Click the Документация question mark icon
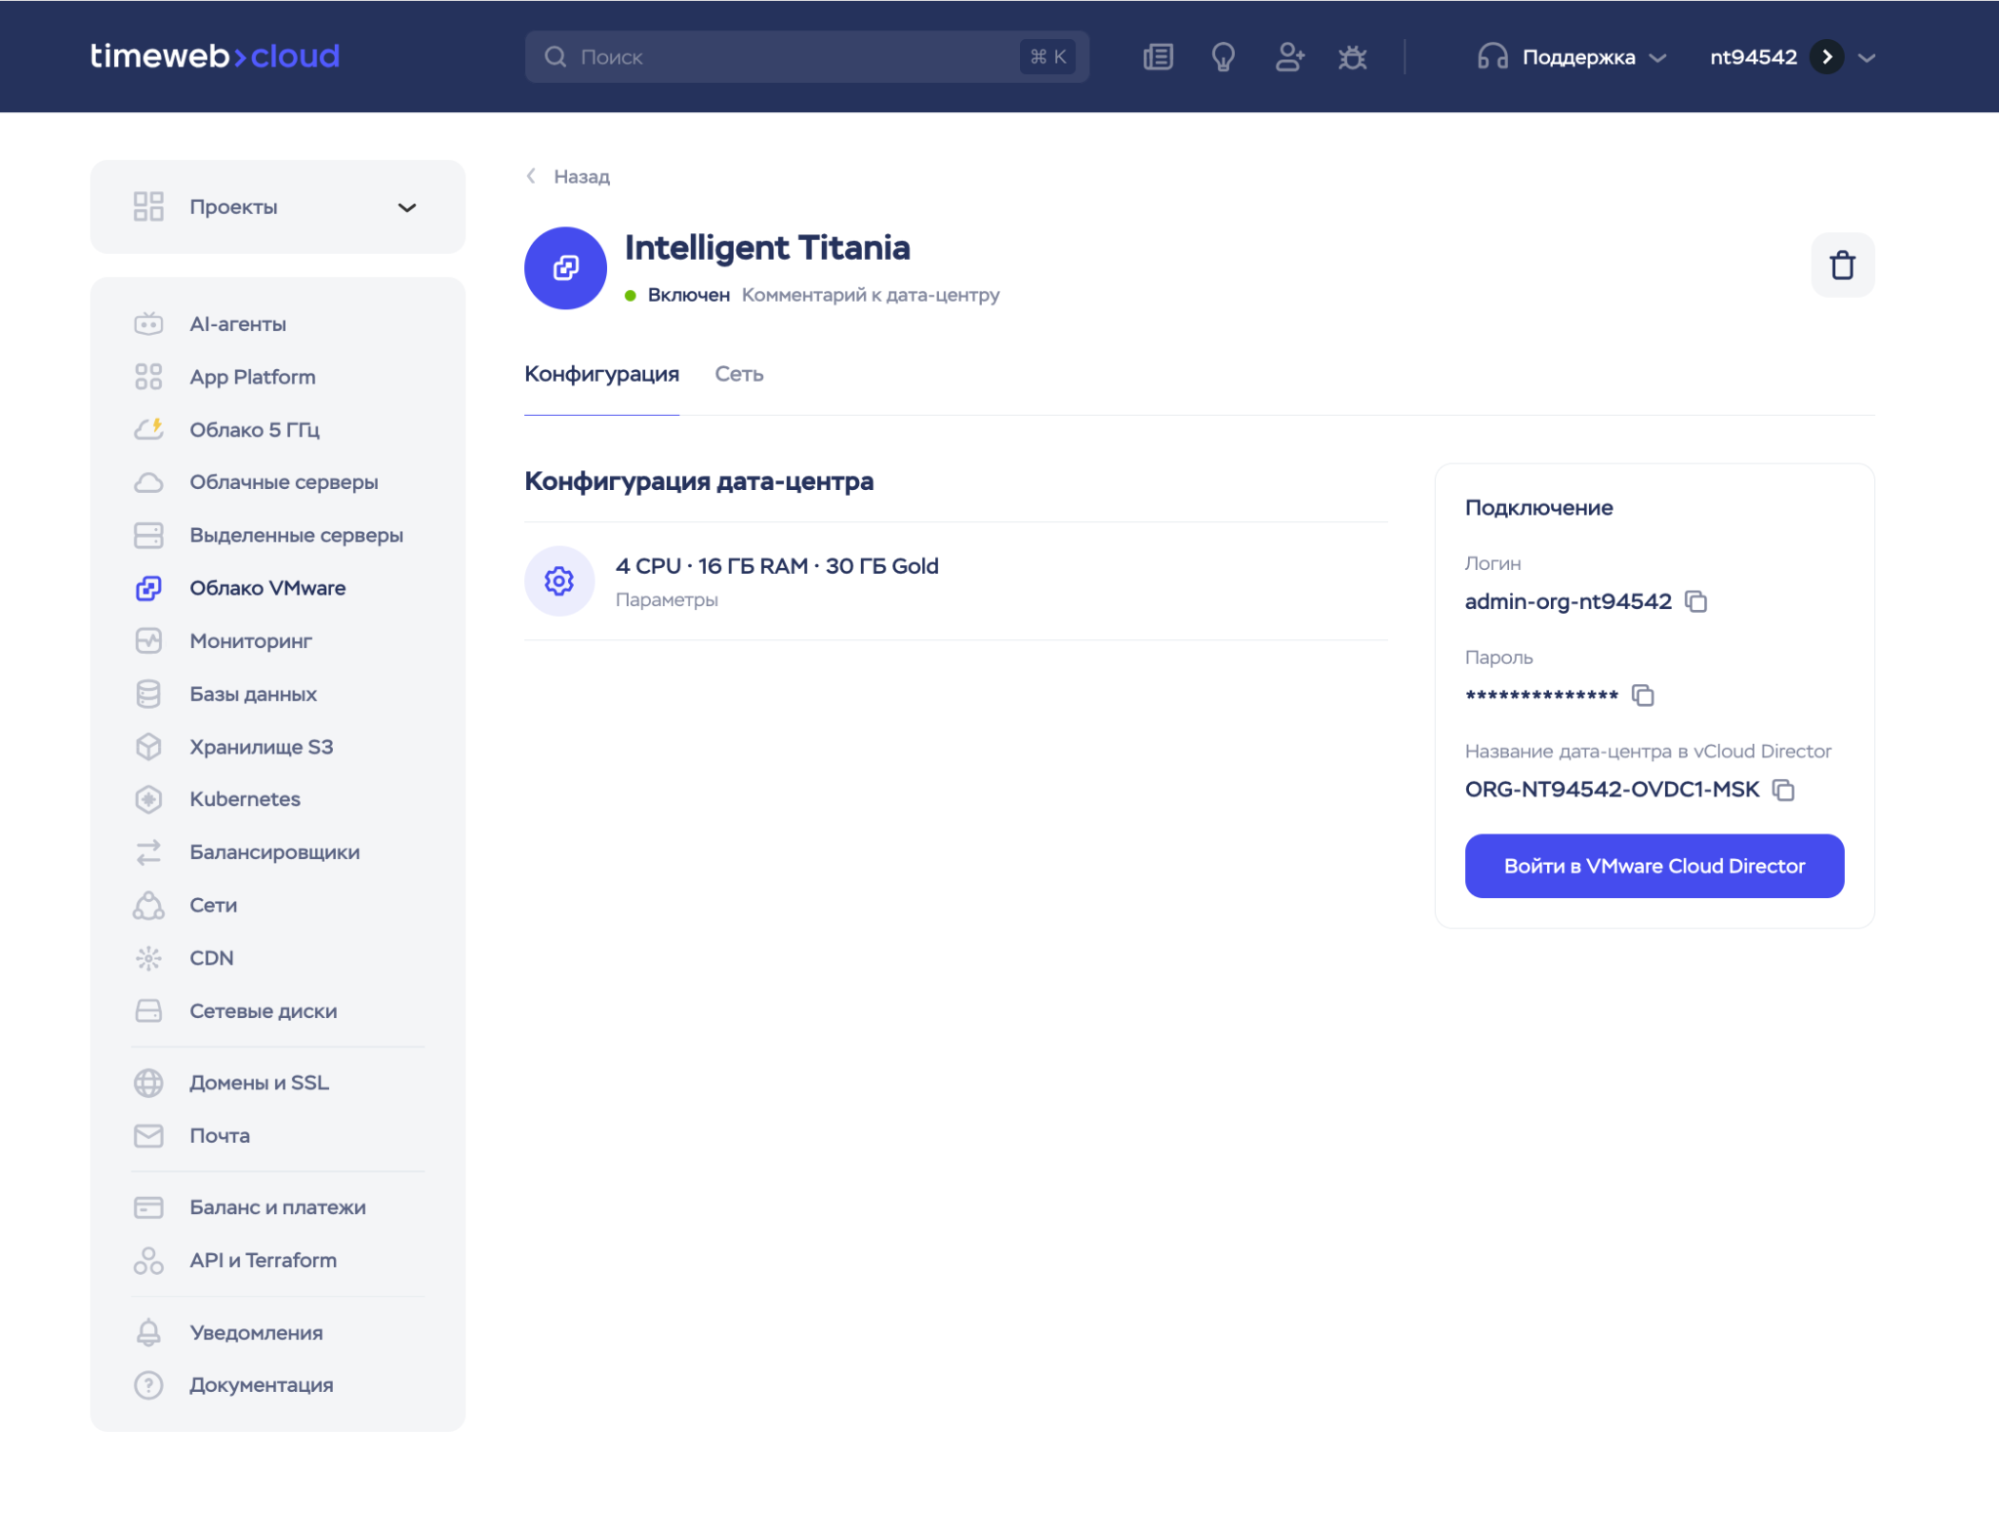 [148, 1385]
